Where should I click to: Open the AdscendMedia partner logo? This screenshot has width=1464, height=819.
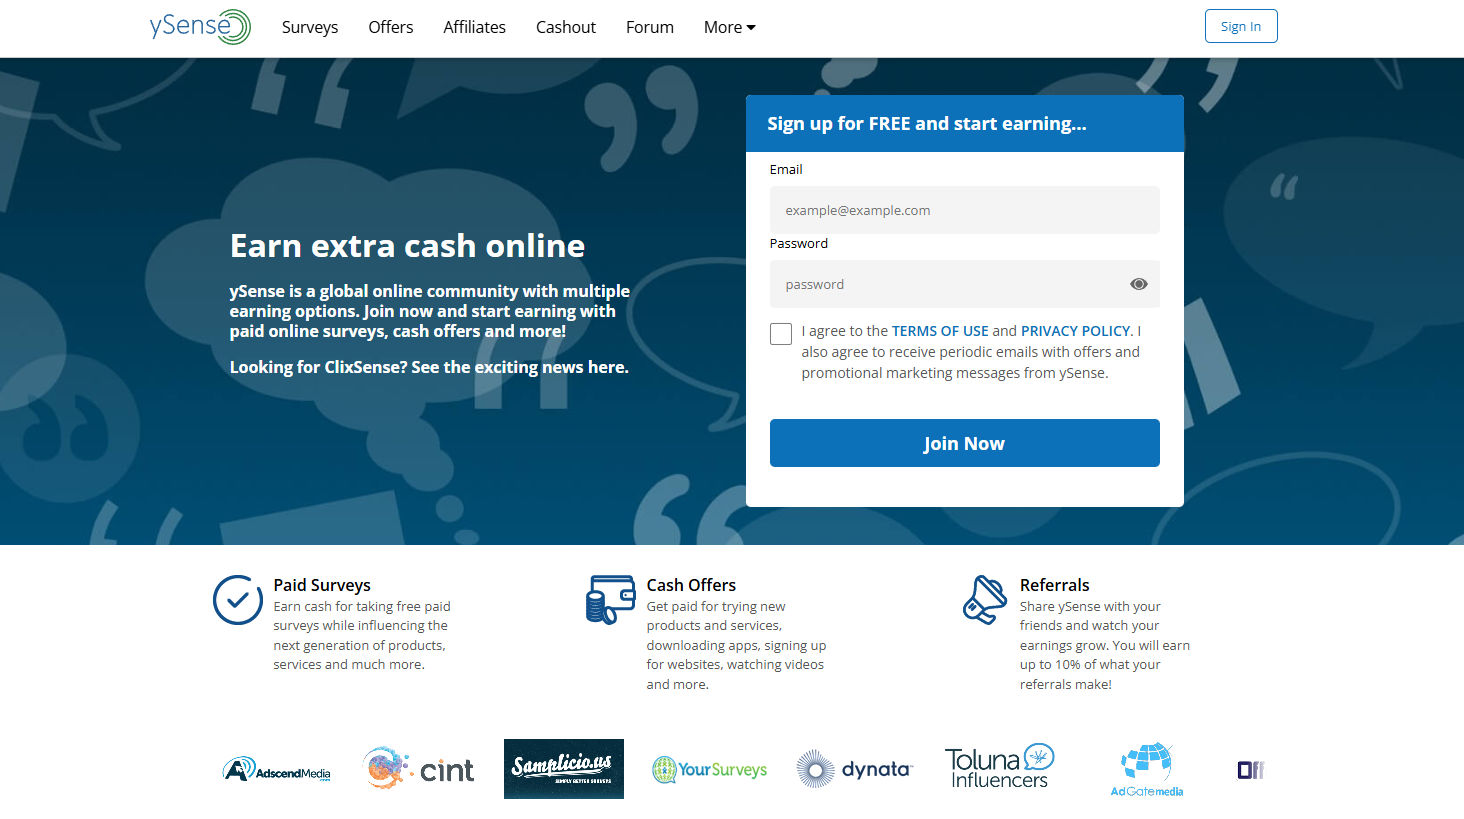277,770
